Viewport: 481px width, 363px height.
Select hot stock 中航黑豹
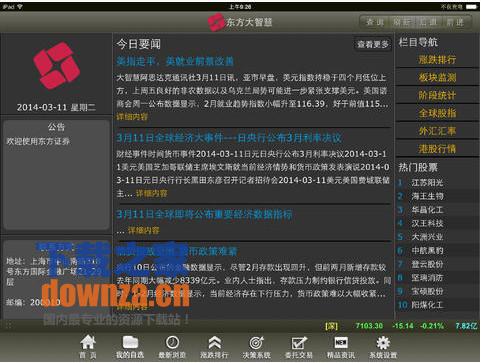pyautogui.click(x=427, y=250)
